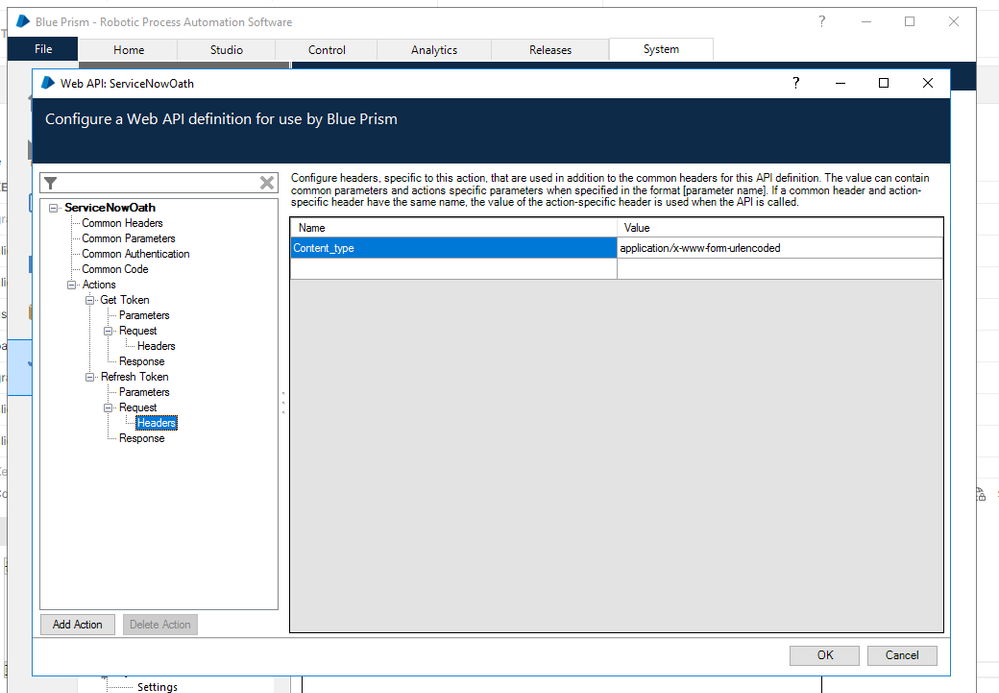Click the help question mark in Web API dialog
This screenshot has width=999, height=693.
[796, 83]
